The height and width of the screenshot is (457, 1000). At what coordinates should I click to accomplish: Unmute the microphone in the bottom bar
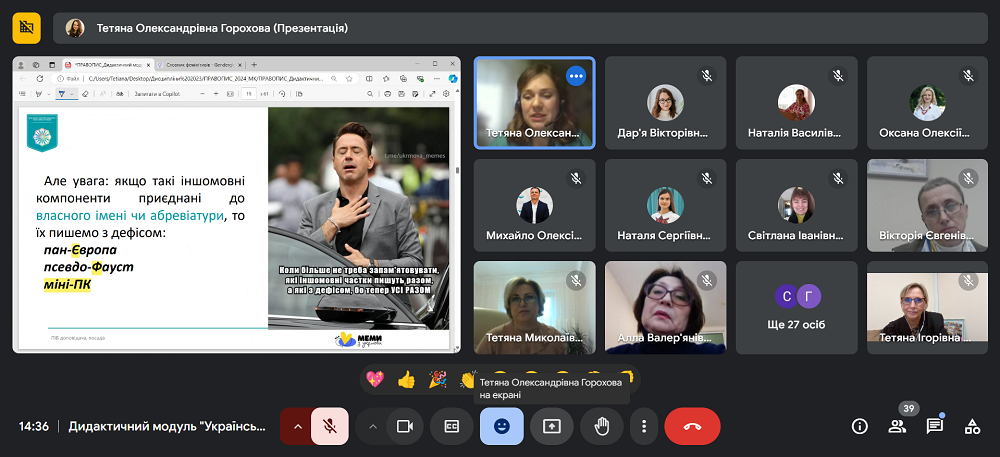[x=329, y=426]
